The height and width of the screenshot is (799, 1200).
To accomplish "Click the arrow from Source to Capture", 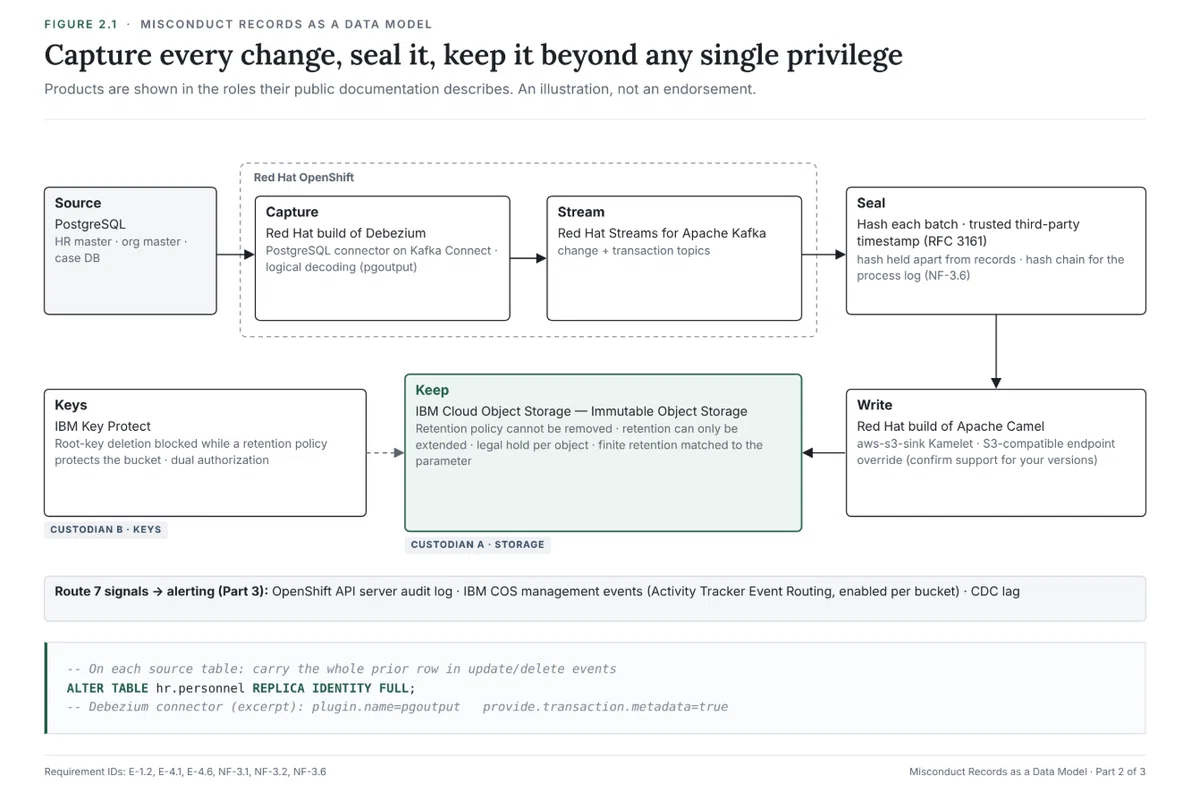I will 236,255.
